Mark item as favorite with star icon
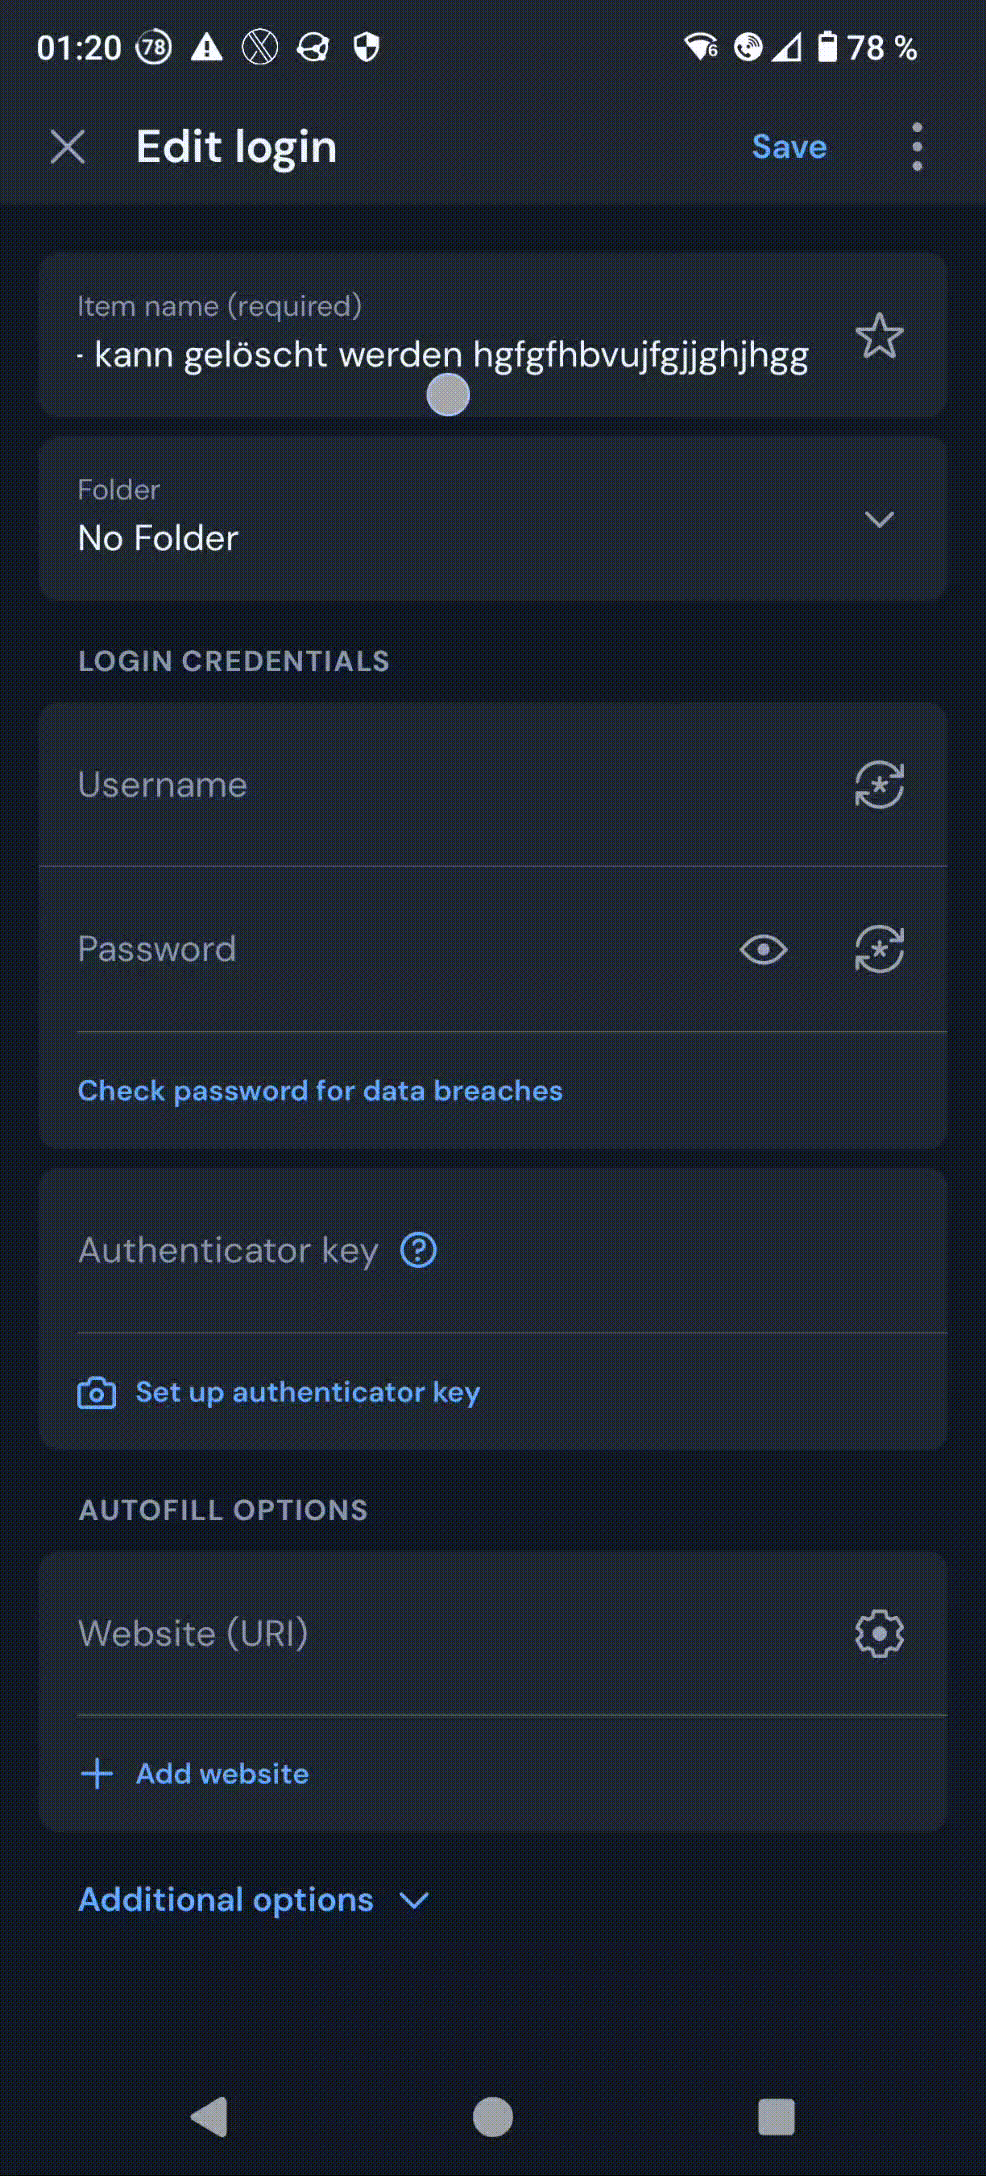Viewport: 986px width, 2176px height. click(879, 336)
